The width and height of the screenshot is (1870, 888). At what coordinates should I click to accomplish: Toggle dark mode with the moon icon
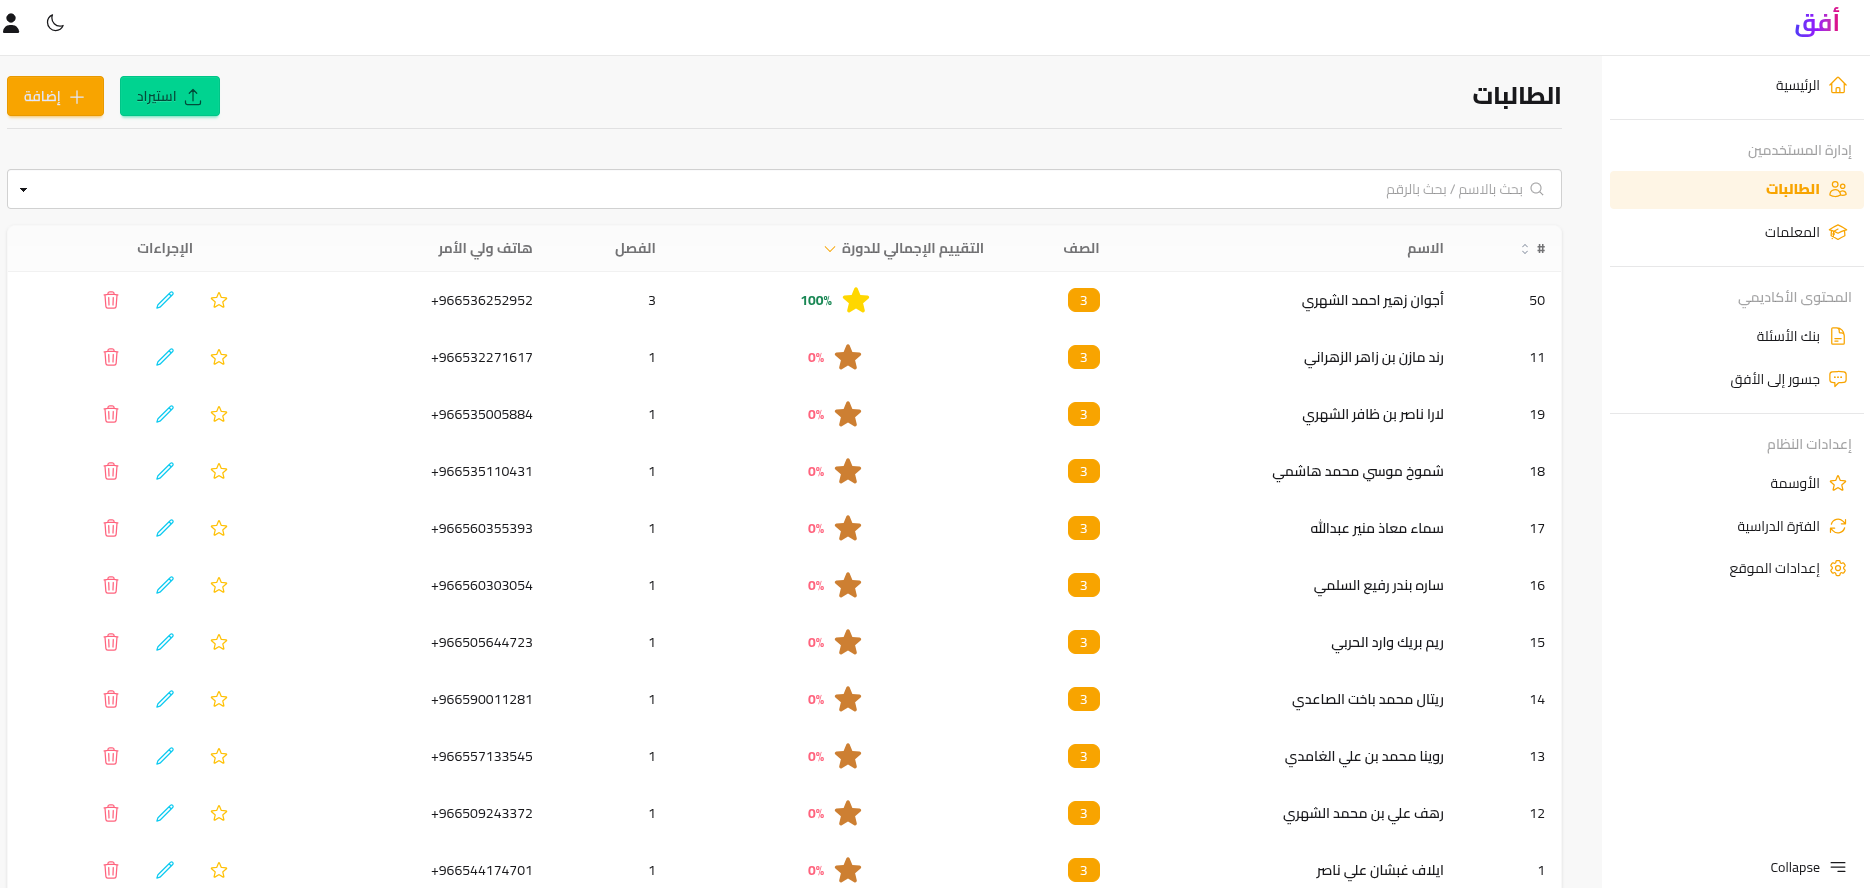point(56,23)
